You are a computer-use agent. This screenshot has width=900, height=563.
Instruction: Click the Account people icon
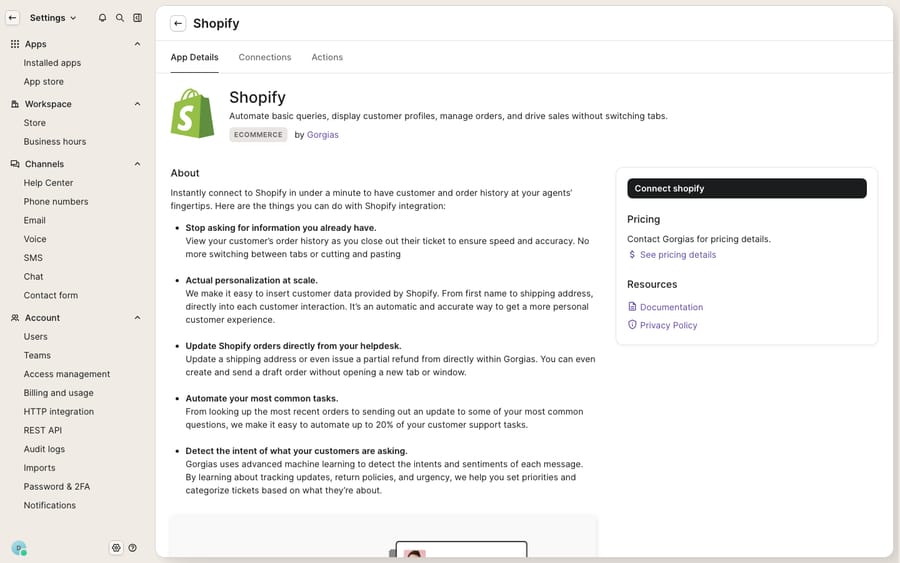click(15, 318)
